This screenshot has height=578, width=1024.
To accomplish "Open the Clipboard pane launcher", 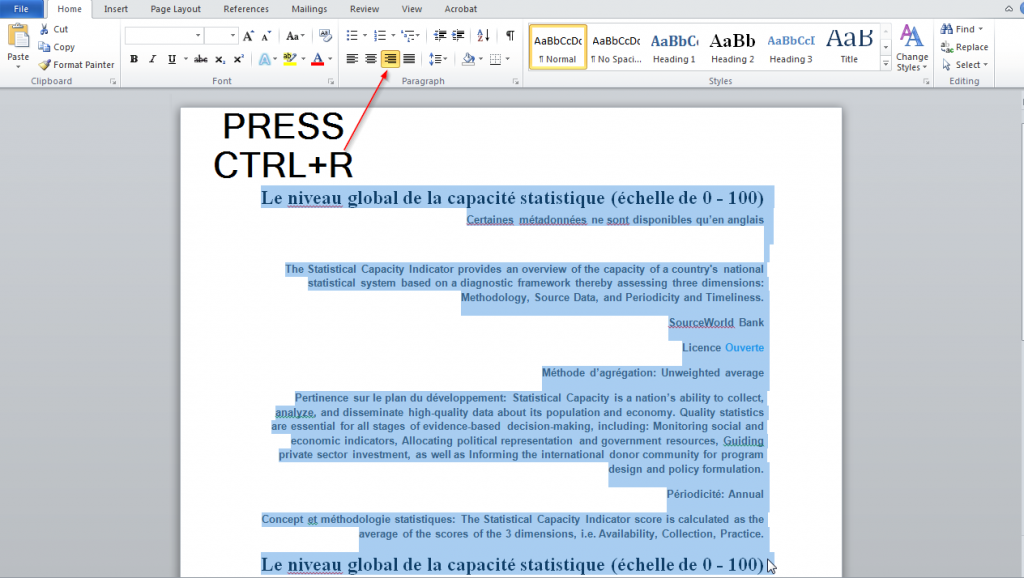I will pos(113,82).
